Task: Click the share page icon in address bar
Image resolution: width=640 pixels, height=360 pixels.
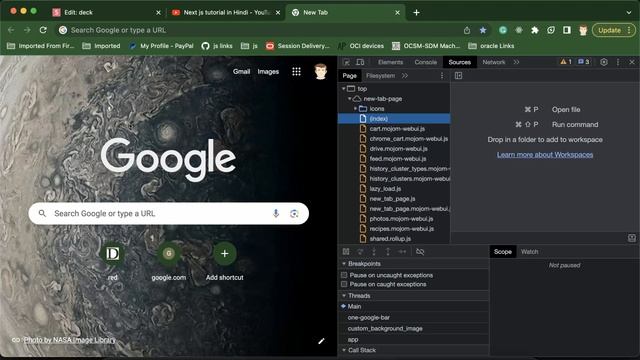Action: click(x=467, y=30)
